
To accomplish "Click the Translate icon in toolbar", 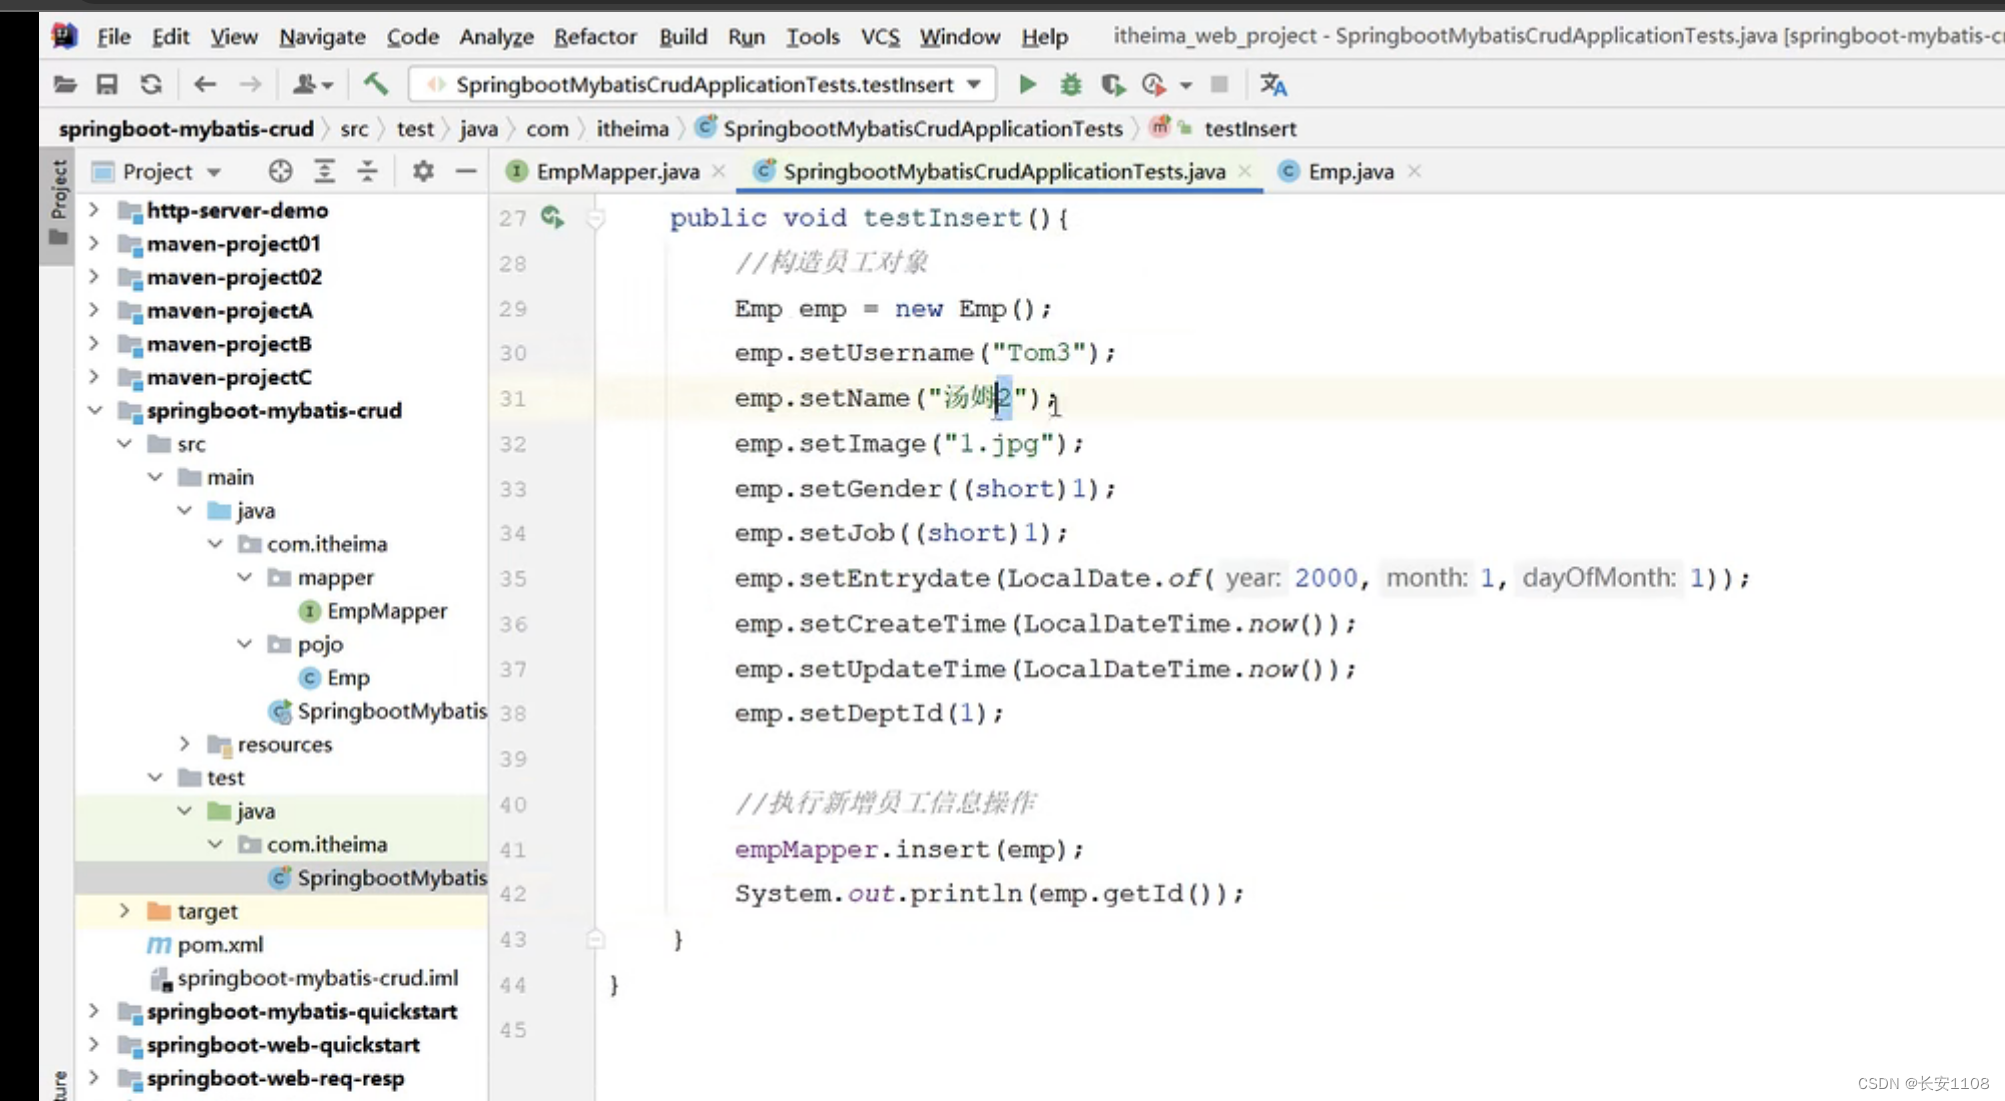I will (x=1273, y=85).
